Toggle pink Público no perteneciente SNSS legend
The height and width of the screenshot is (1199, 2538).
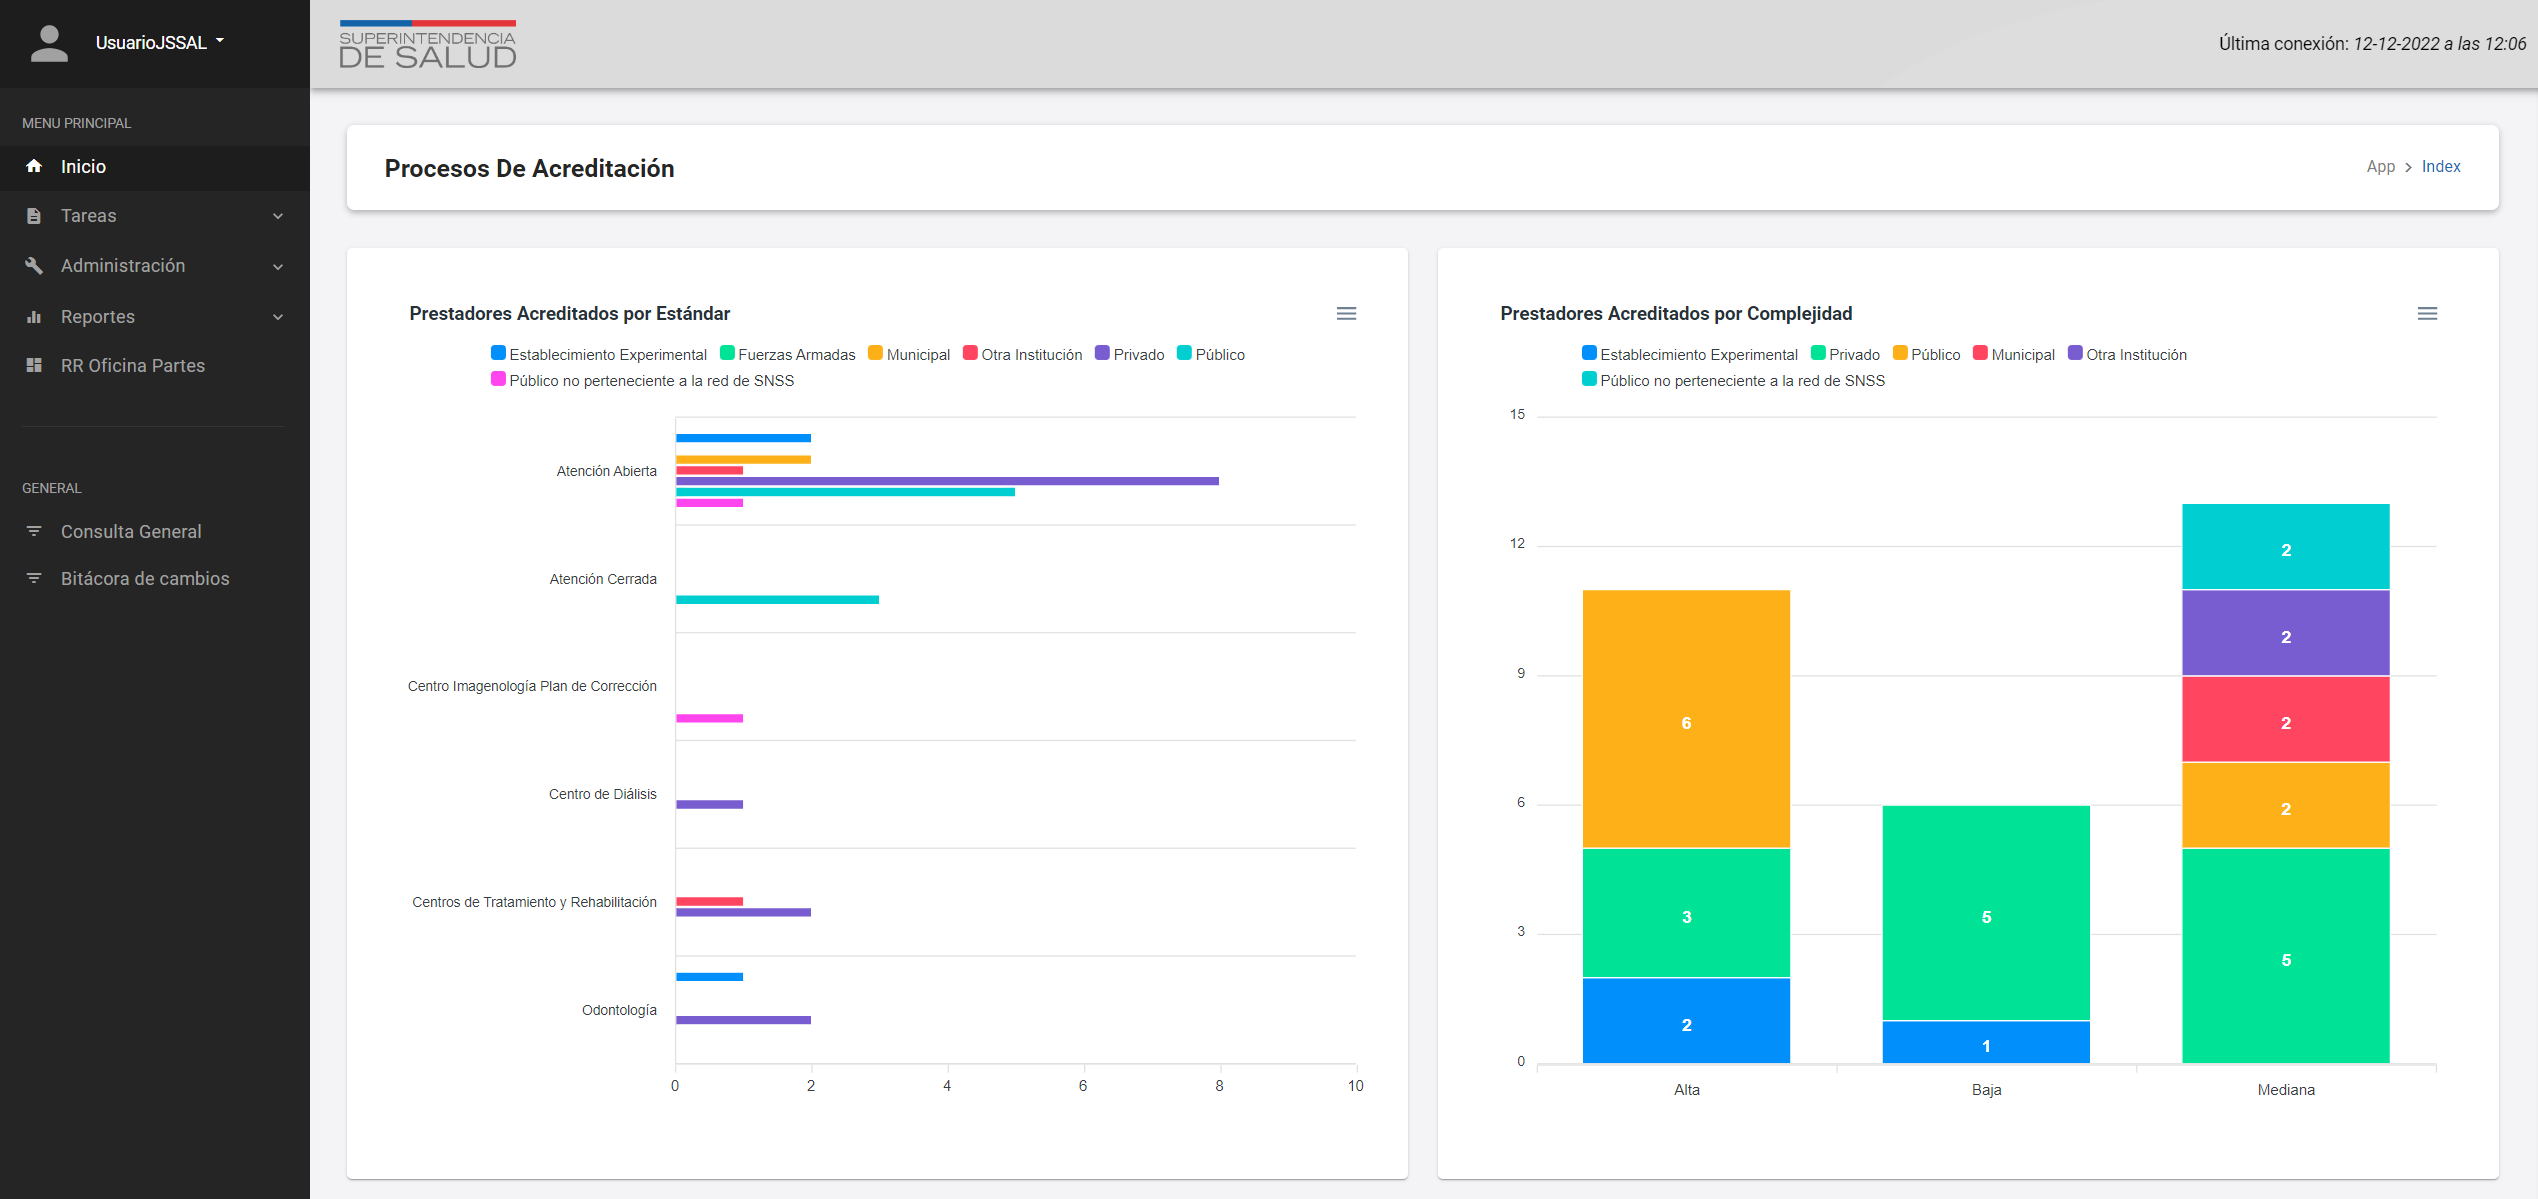642,380
